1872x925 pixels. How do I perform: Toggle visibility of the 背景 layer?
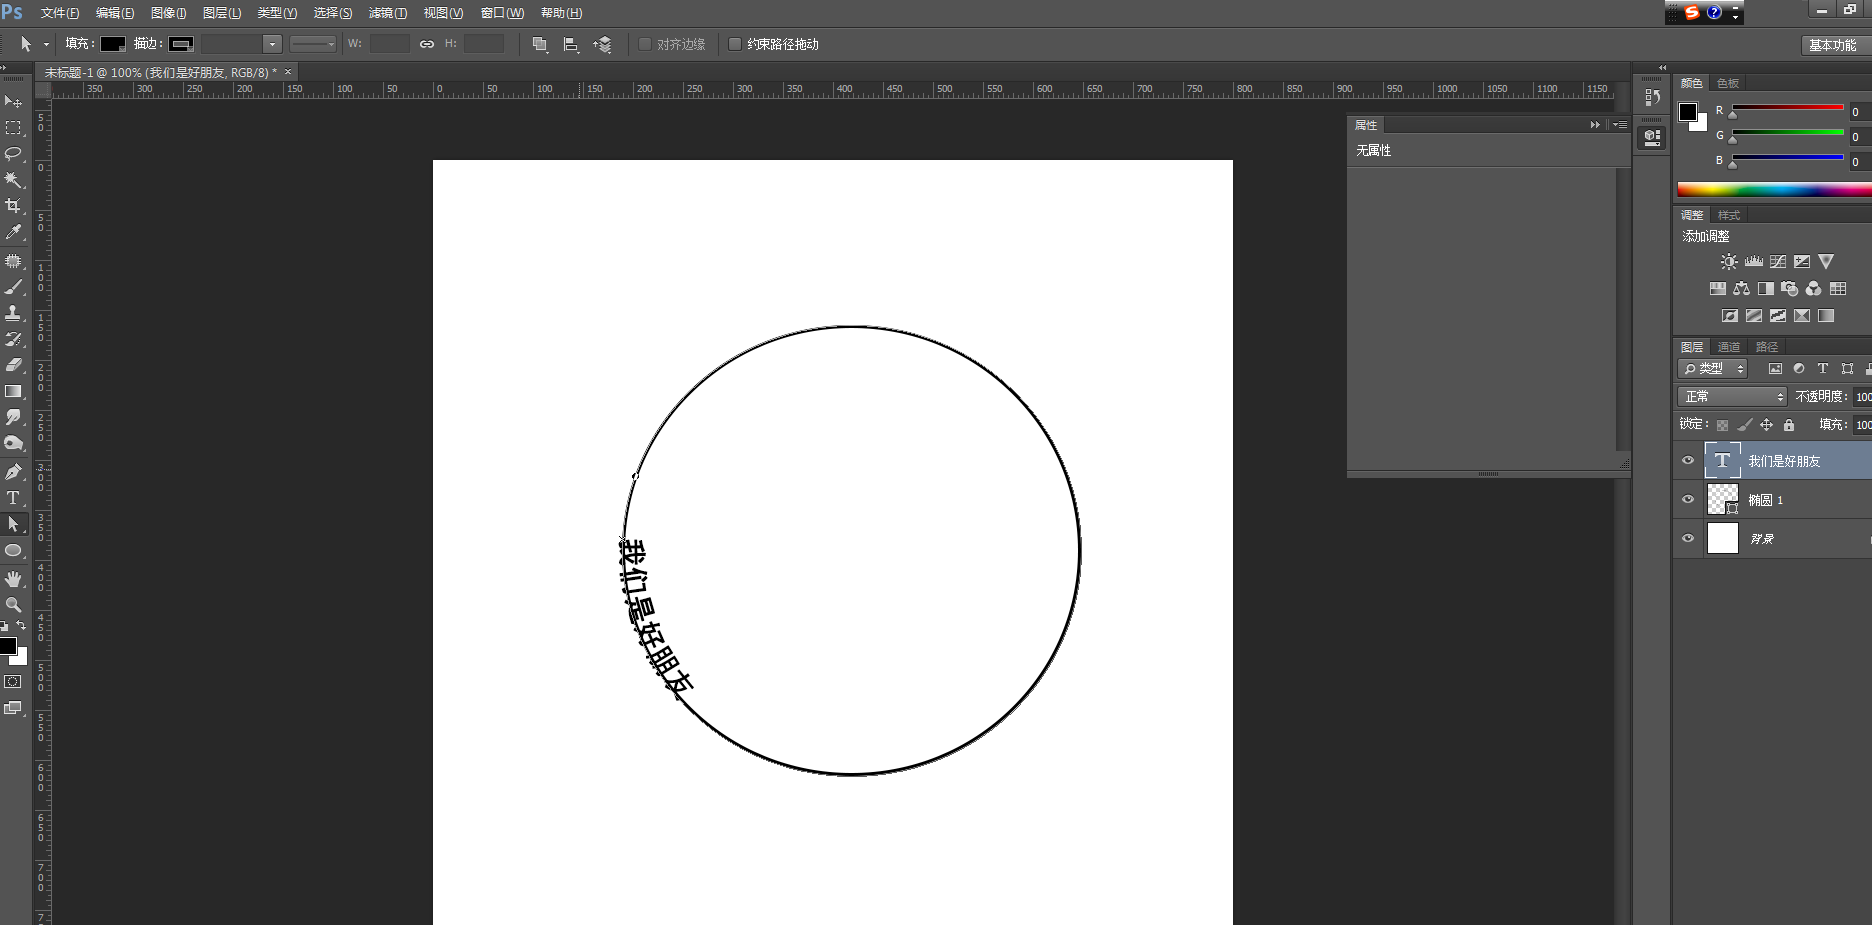[x=1688, y=538]
